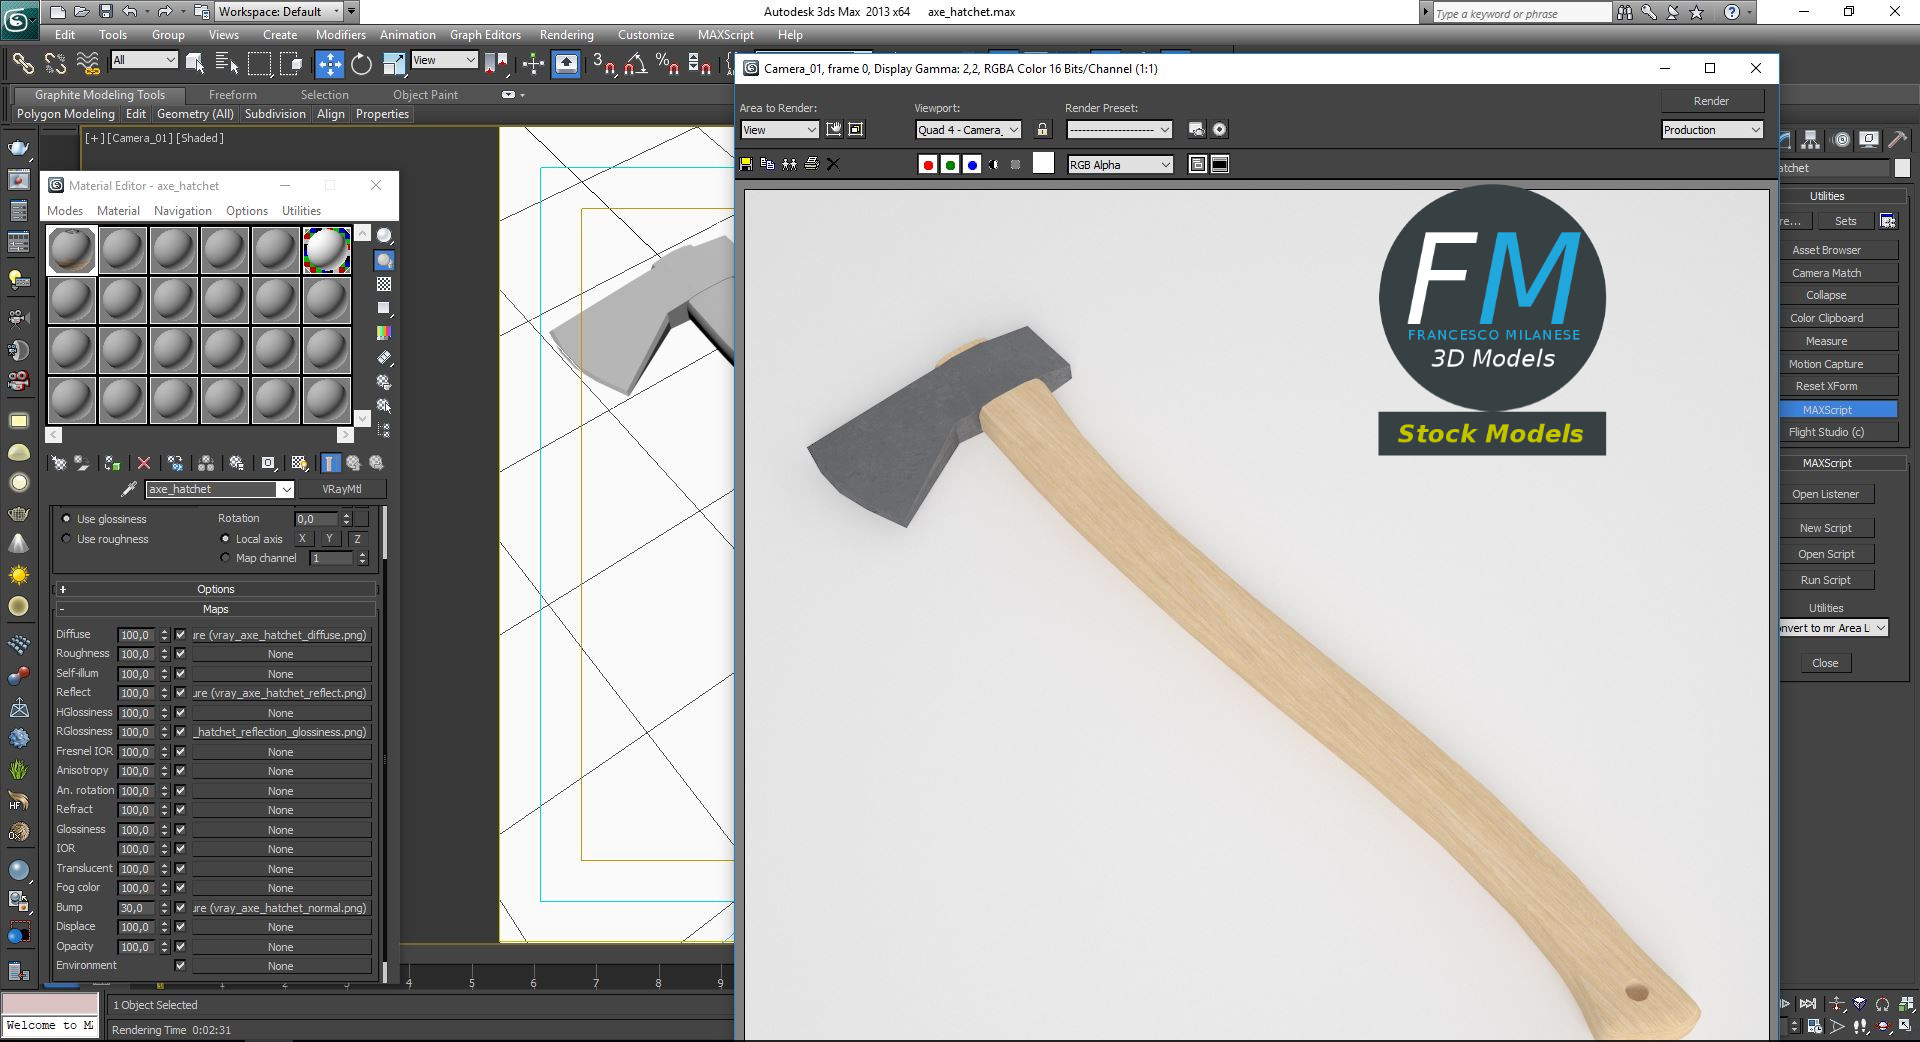Clear the rendered frame buffer
This screenshot has width=1920, height=1042.
pos(833,163)
